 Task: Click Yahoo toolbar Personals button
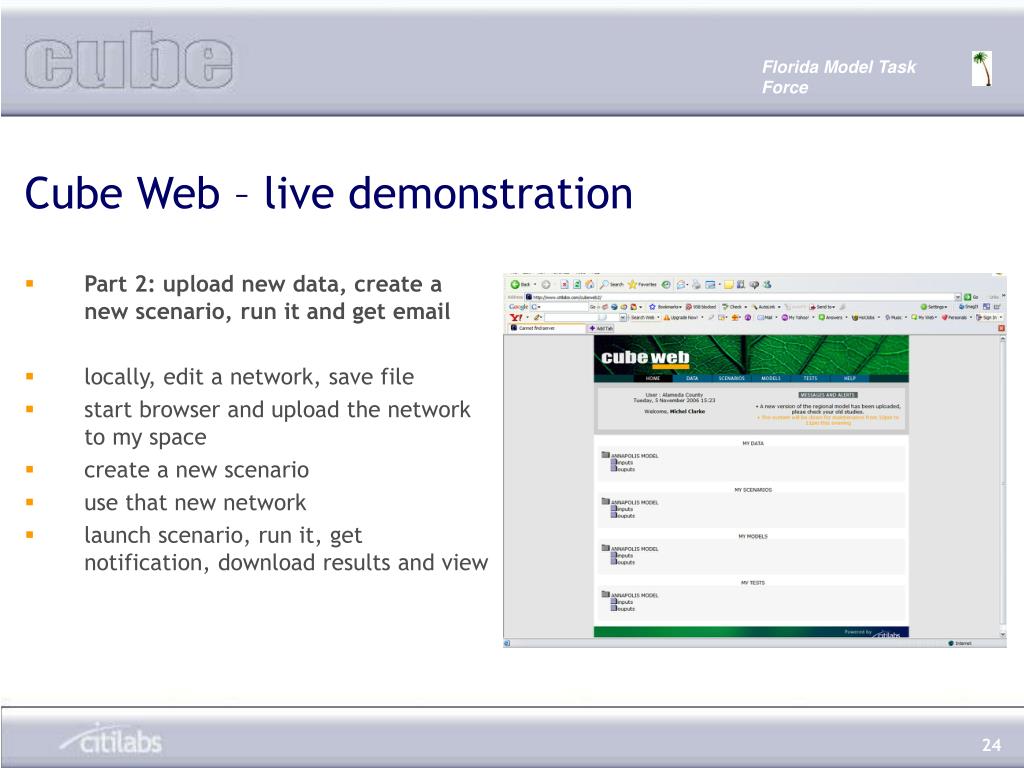pyautogui.click(x=955, y=317)
